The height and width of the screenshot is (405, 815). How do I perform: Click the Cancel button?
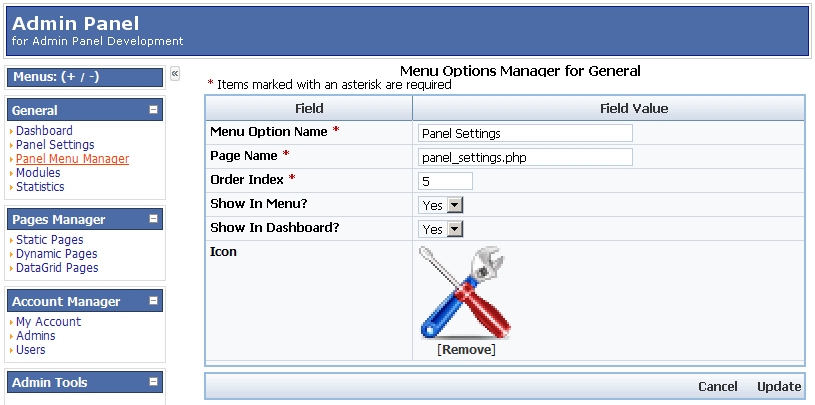[717, 386]
